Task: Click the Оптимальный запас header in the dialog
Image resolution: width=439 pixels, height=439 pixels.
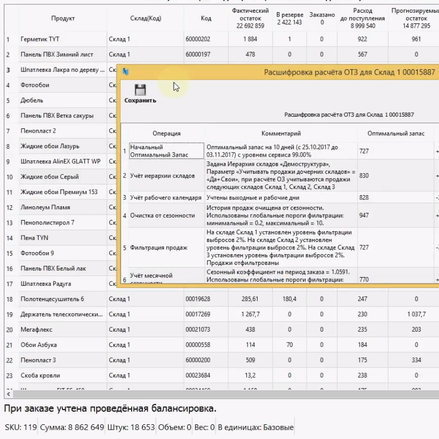Action: click(396, 133)
